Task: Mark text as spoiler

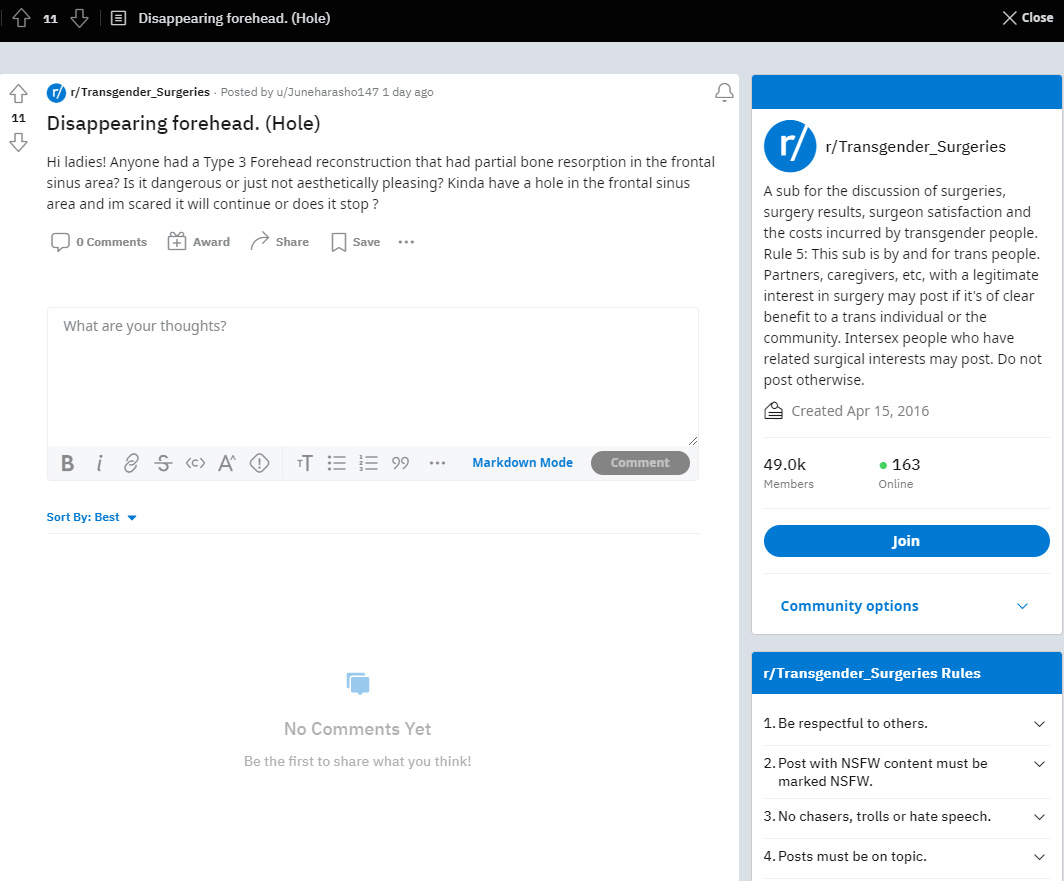Action: pos(259,463)
